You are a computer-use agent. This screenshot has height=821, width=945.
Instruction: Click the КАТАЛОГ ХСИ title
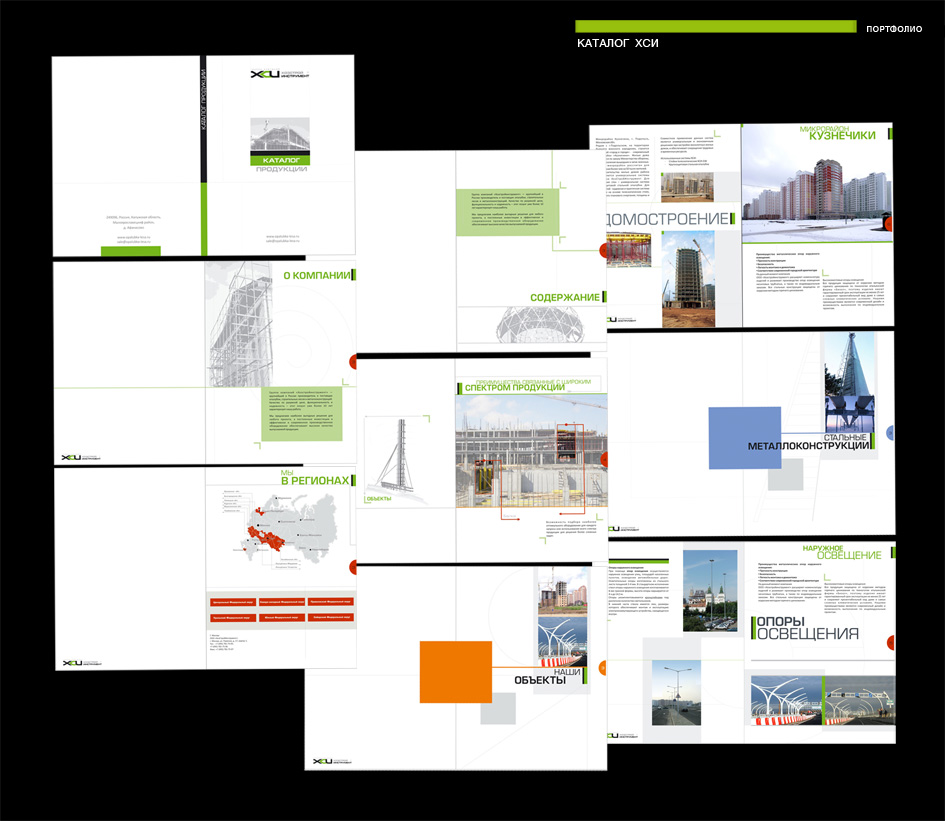618,43
